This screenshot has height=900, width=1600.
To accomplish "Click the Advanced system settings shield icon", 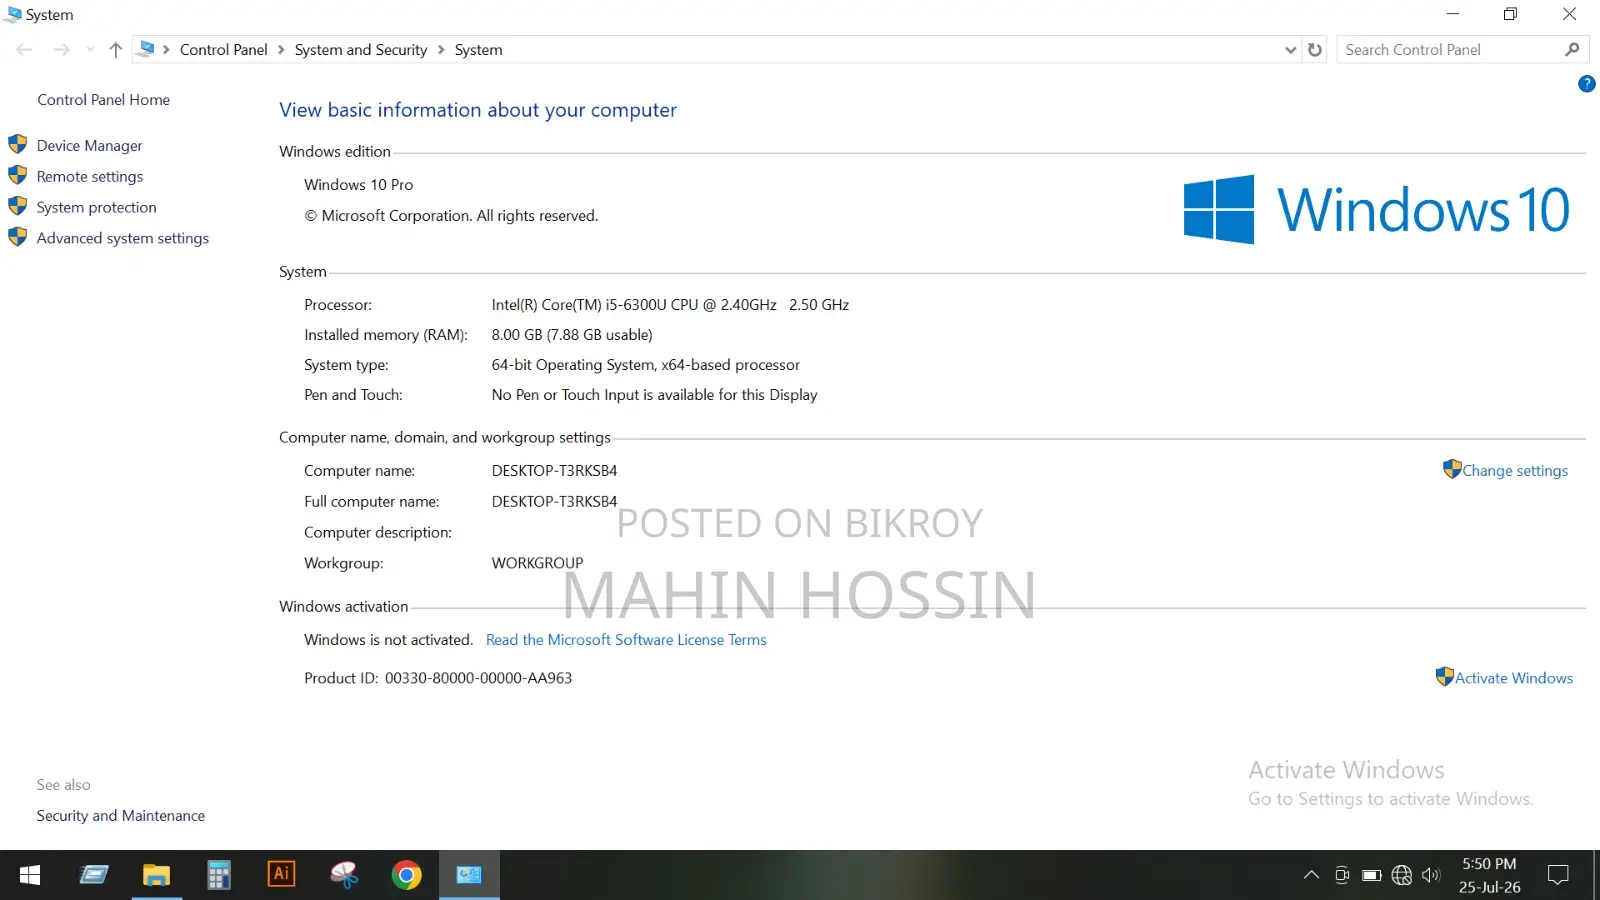I will (18, 237).
